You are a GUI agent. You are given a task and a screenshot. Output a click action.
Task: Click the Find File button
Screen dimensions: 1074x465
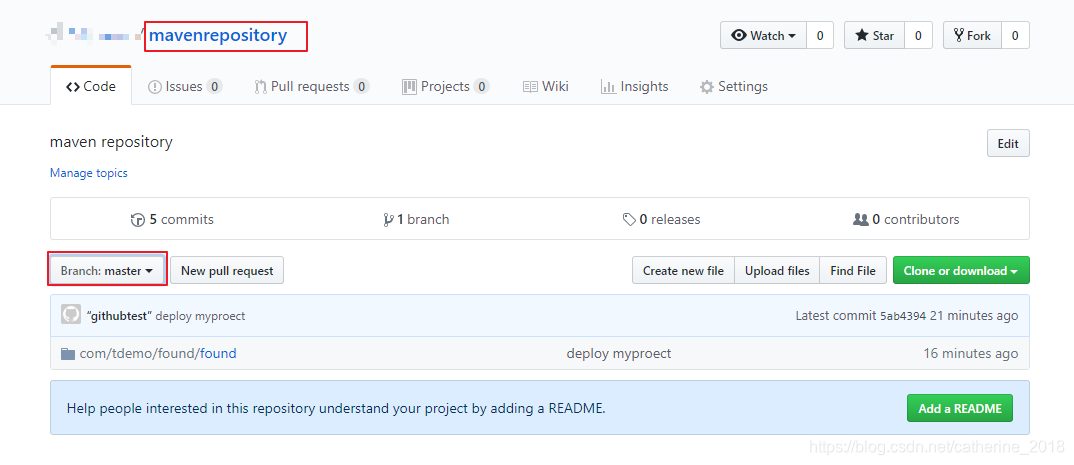[x=853, y=271]
